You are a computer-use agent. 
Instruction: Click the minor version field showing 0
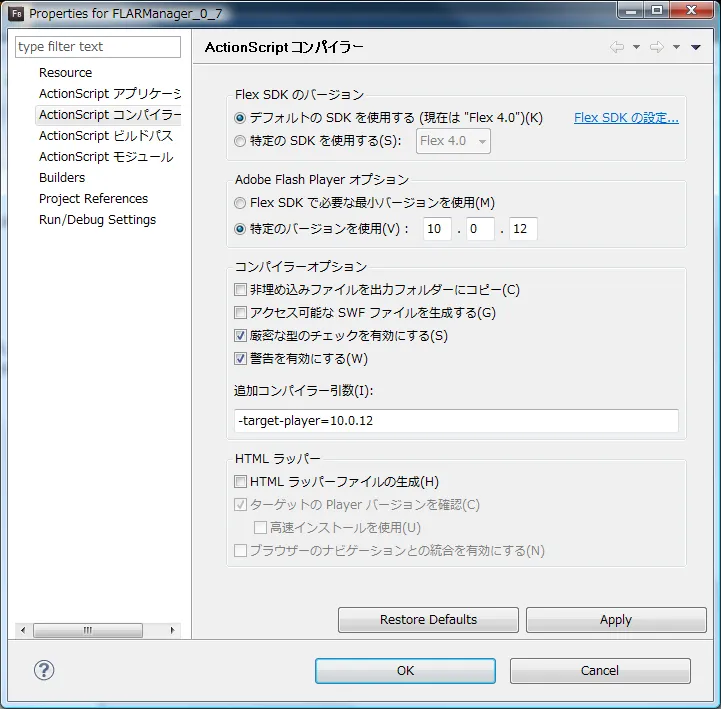coord(480,229)
